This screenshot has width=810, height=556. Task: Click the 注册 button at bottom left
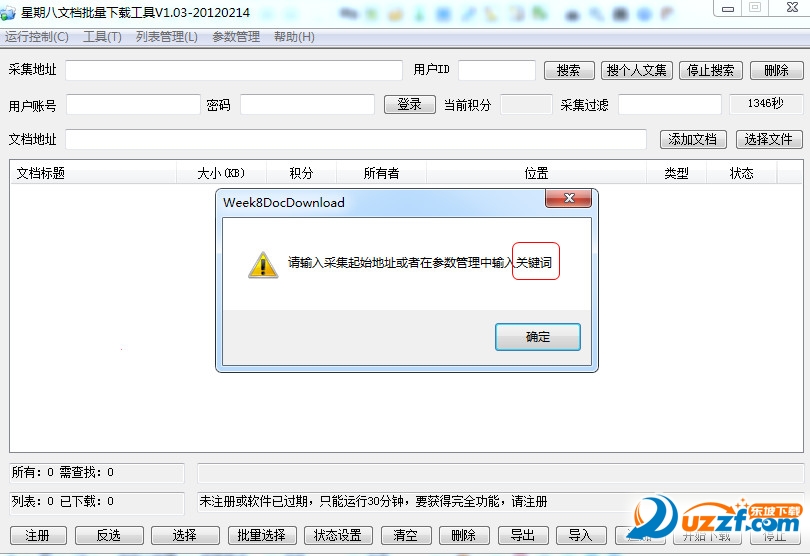38,535
